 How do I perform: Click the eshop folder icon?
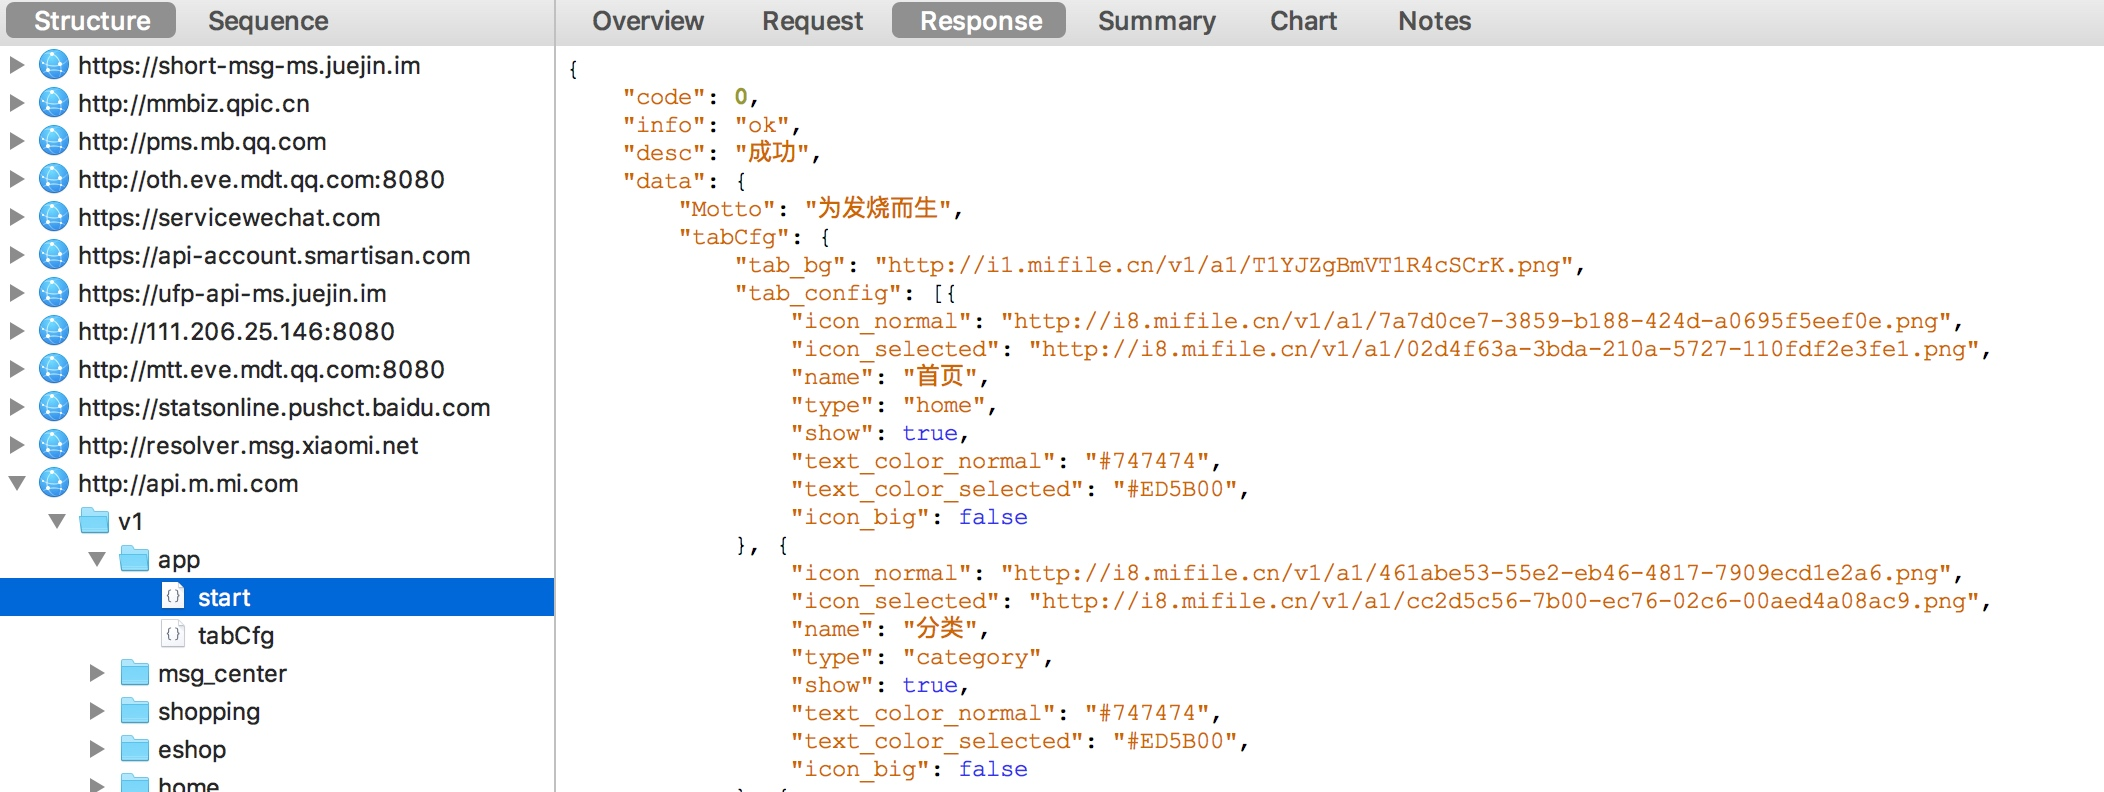(134, 749)
